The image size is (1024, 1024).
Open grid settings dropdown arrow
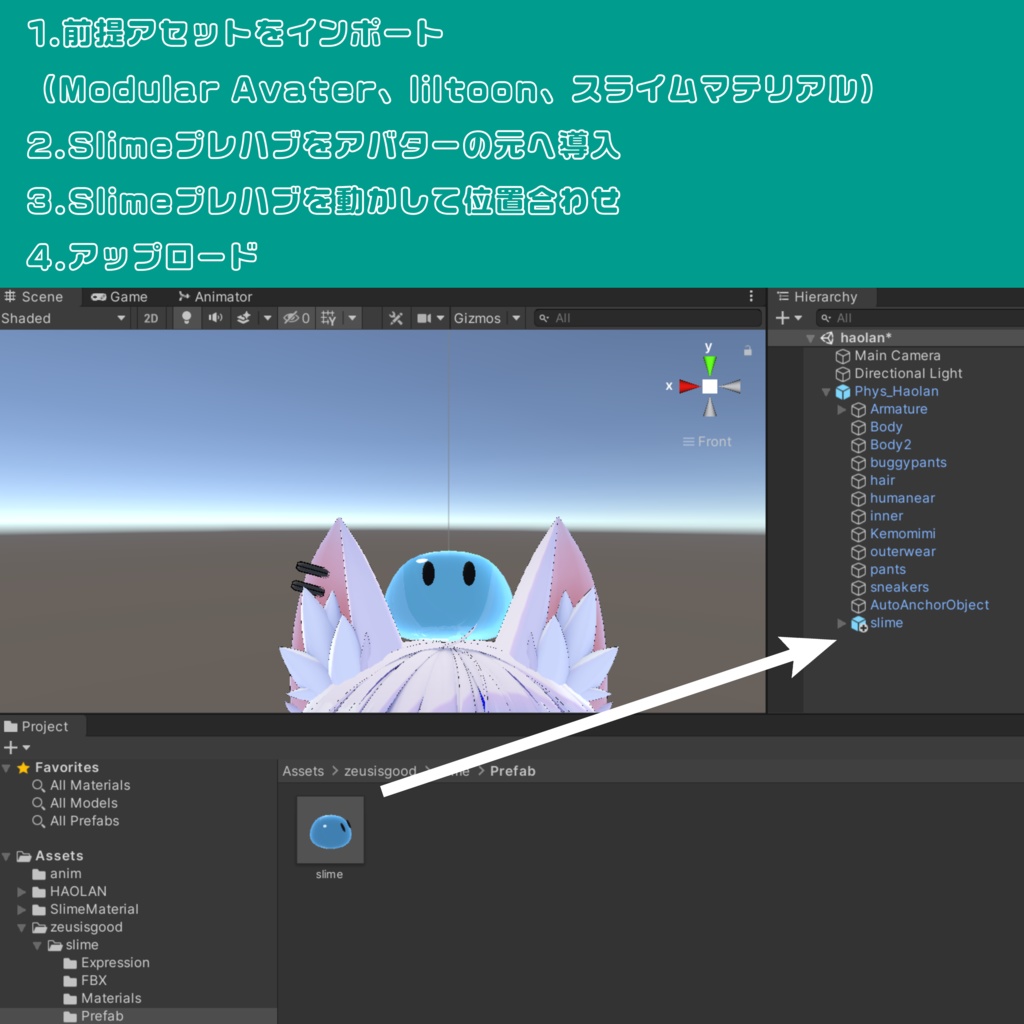point(352,318)
